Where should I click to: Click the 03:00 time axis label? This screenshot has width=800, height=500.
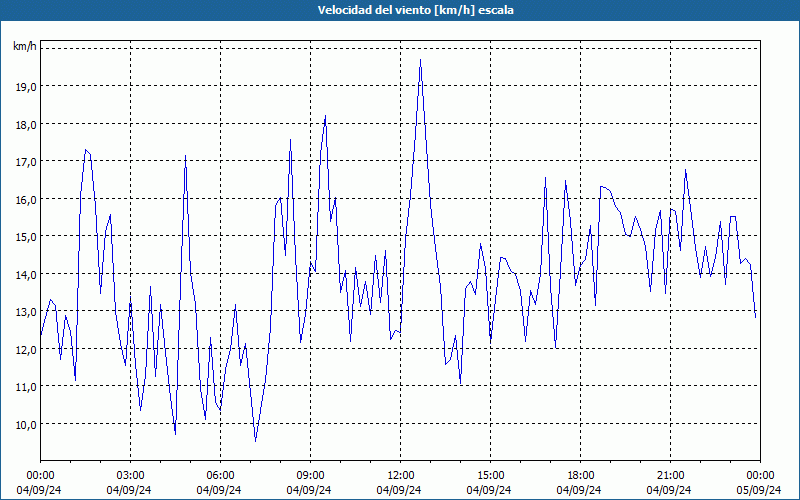[x=131, y=476]
